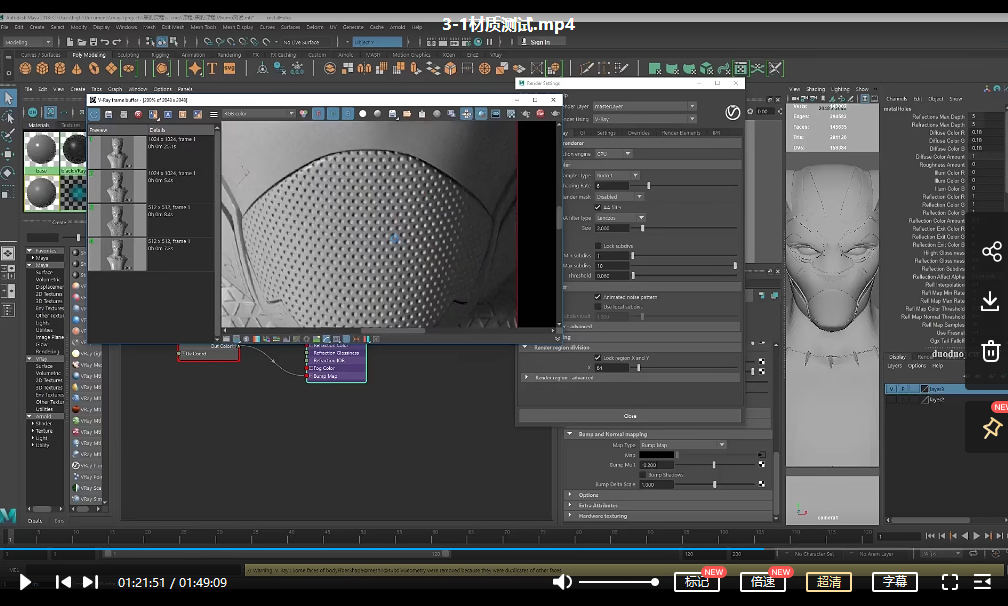1008x606 pixels.
Task: Adjust the video volume slider handle
Action: point(654,582)
